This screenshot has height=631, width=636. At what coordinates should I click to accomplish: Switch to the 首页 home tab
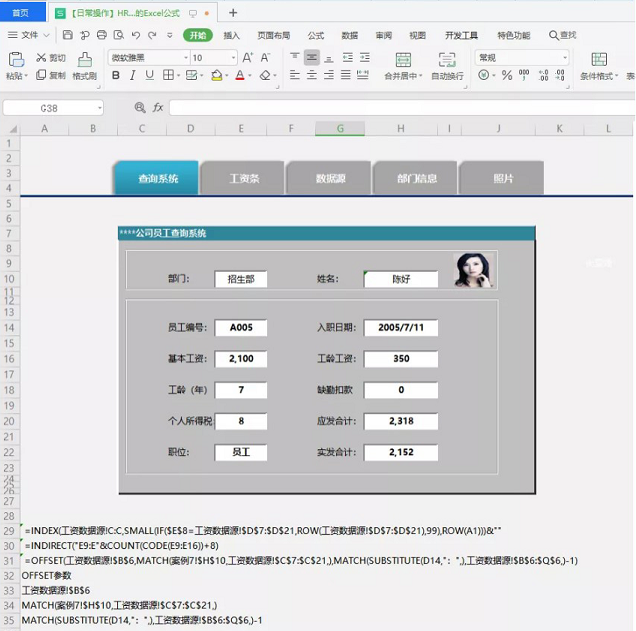(21, 13)
